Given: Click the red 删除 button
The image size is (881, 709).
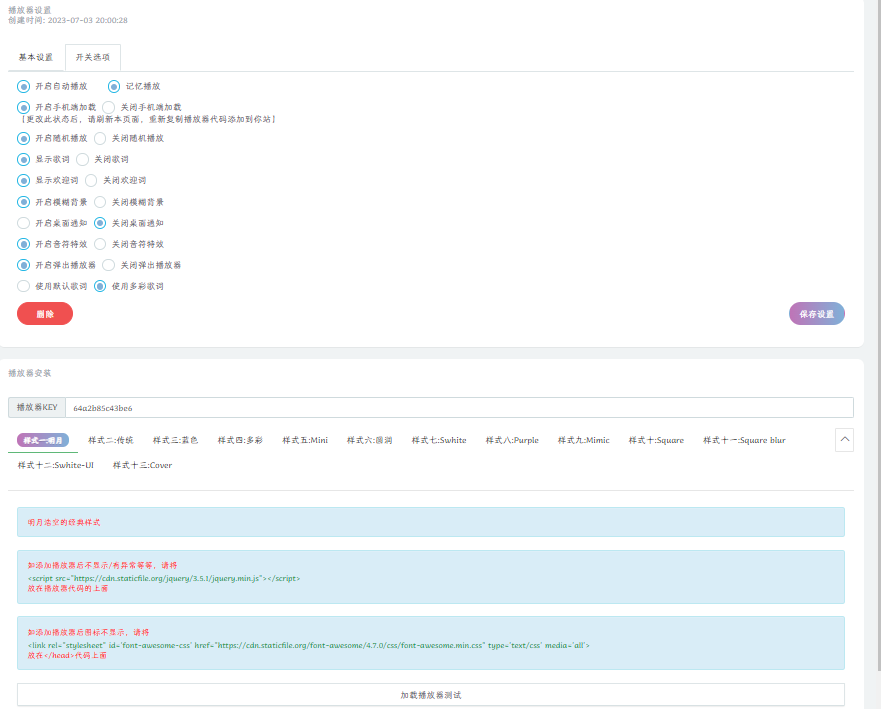Looking at the screenshot, I should click(x=45, y=314).
